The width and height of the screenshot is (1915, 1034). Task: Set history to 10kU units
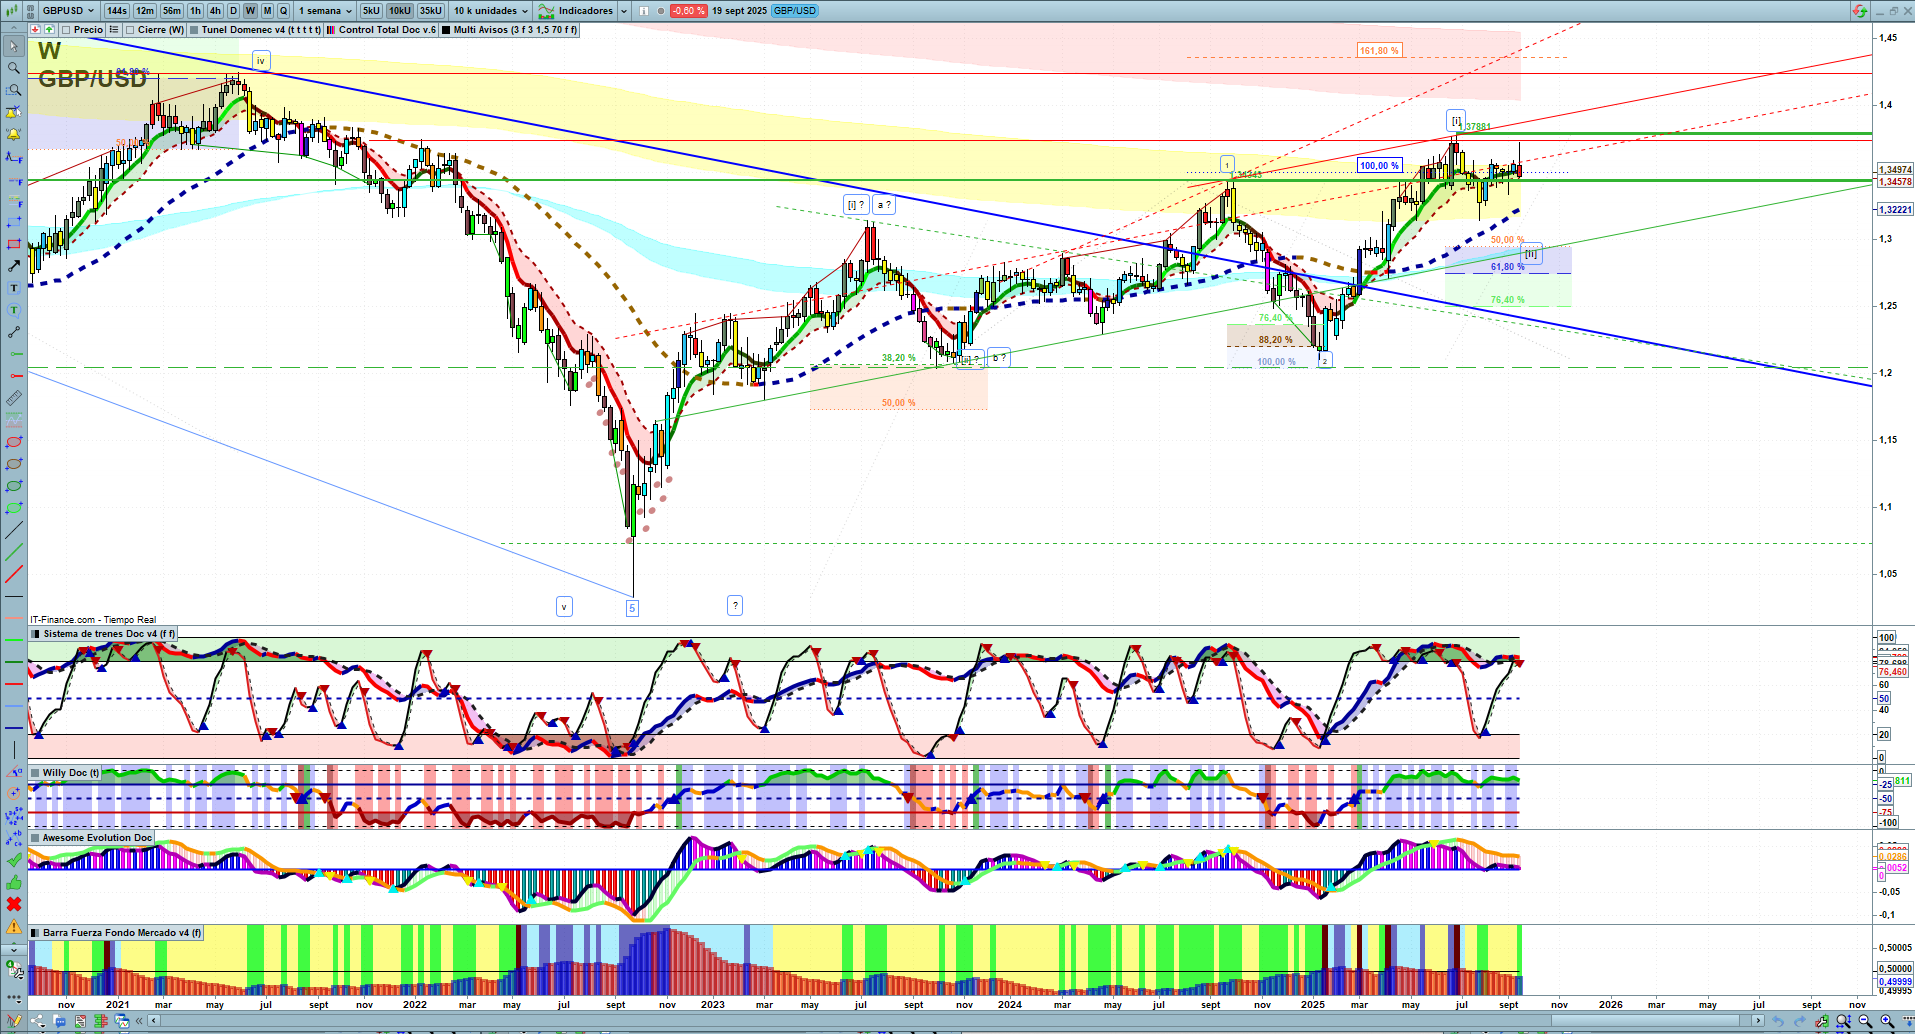pyautogui.click(x=400, y=11)
